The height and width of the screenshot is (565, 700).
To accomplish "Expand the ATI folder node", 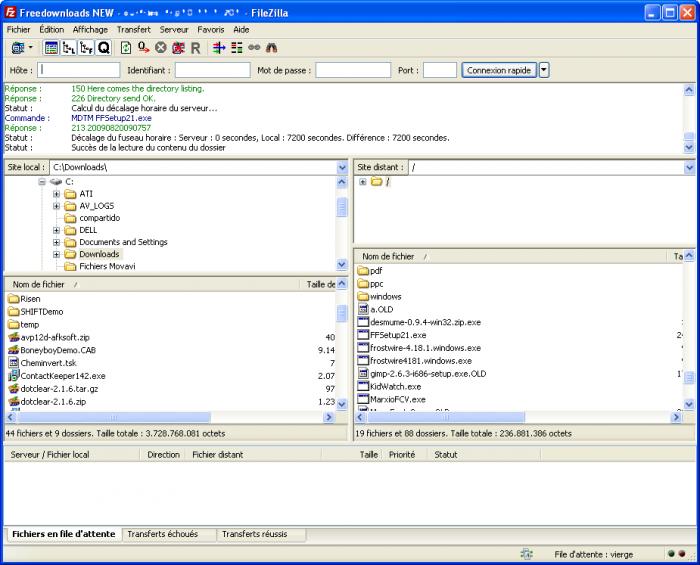I will tap(56, 194).
